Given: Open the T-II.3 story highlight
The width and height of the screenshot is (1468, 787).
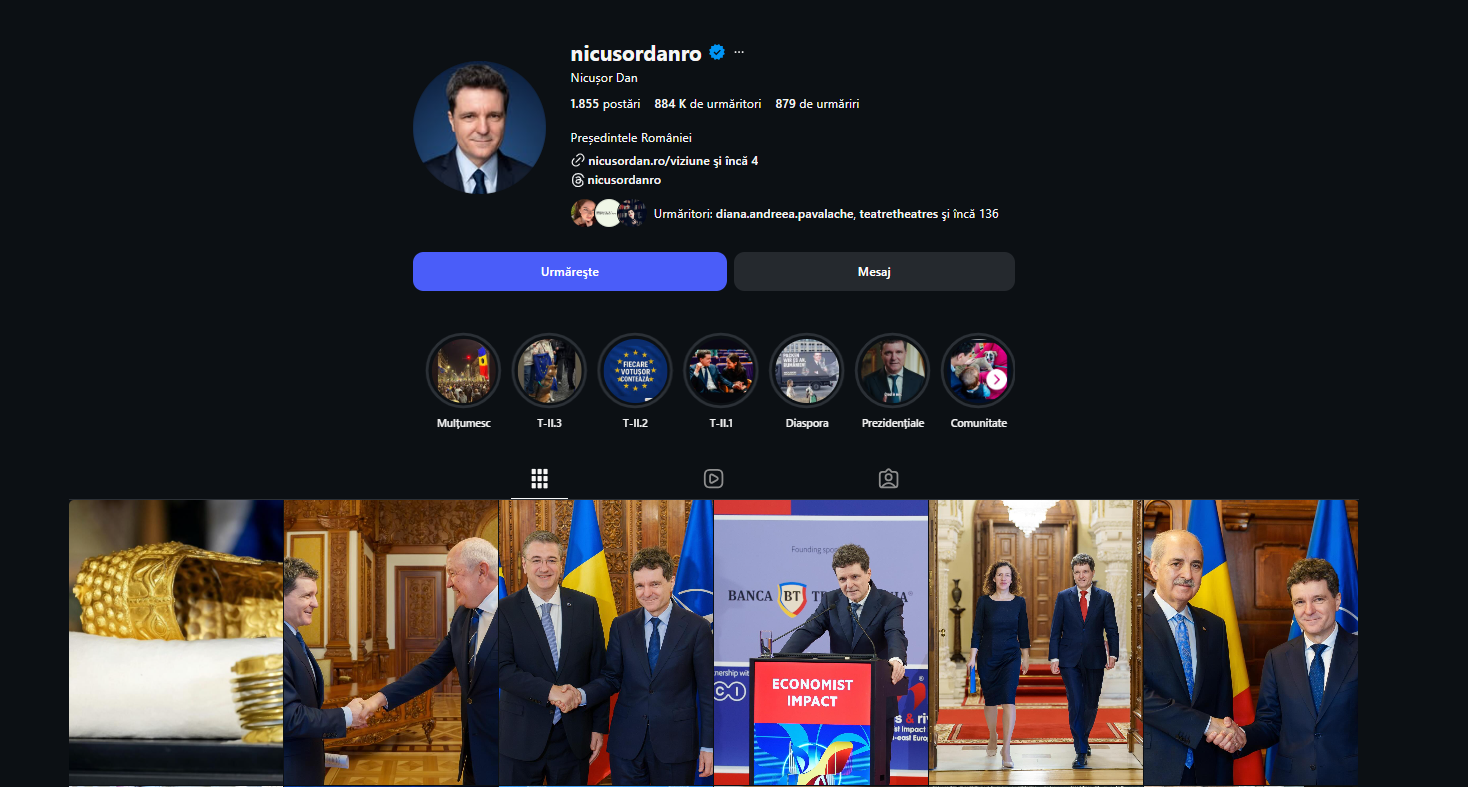Looking at the screenshot, I should pyautogui.click(x=549, y=371).
